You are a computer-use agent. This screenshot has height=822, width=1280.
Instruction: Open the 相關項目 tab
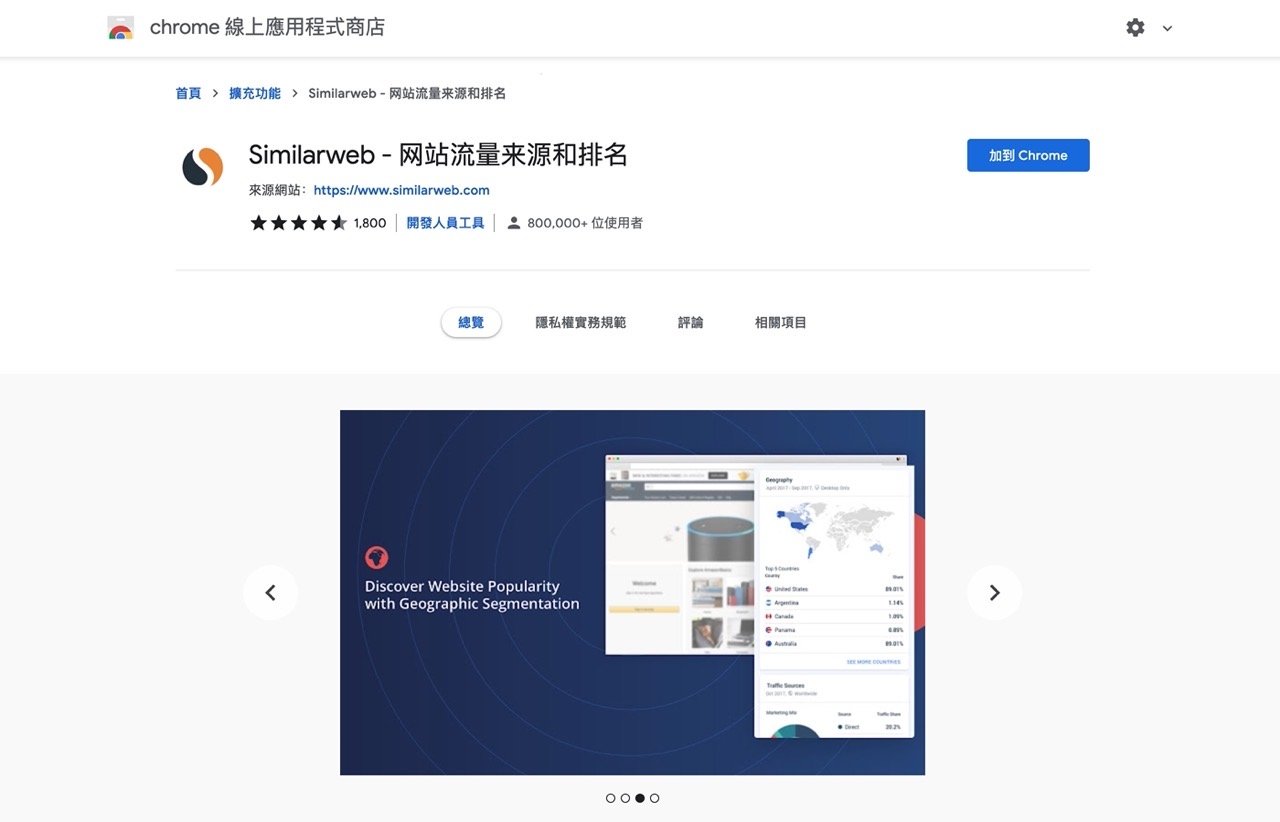[781, 322]
